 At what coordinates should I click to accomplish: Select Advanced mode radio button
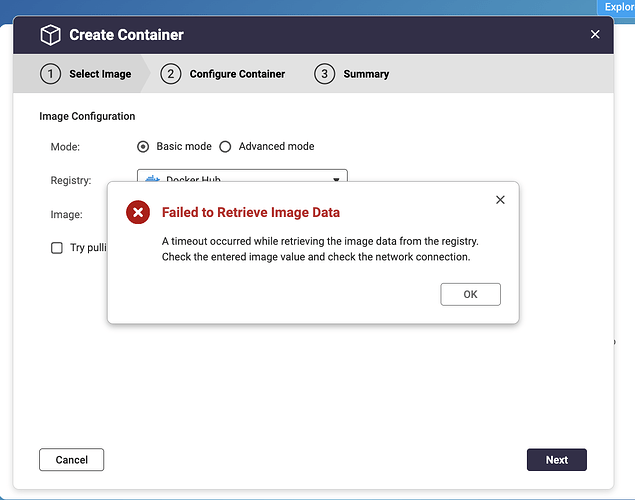[225, 146]
